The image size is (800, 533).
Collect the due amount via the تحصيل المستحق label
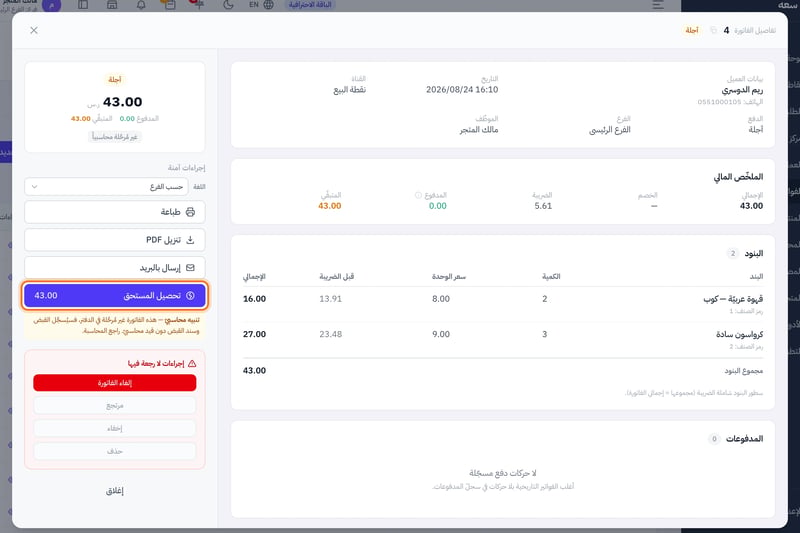coord(152,296)
